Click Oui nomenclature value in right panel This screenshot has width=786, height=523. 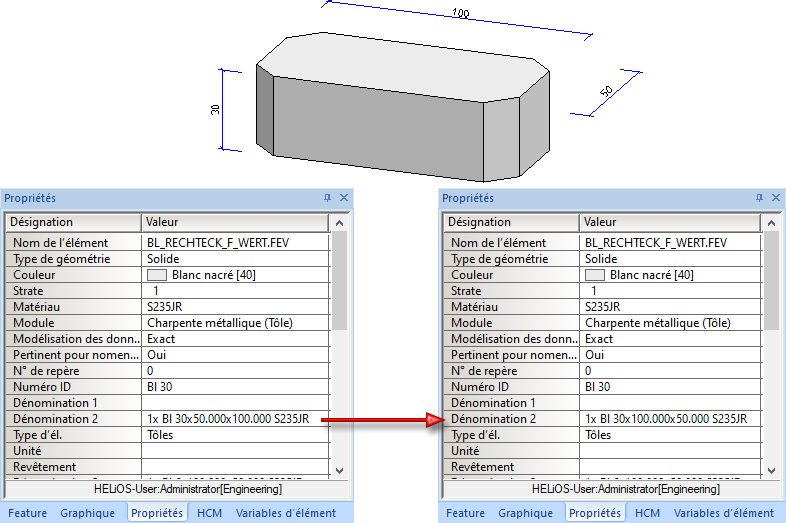pyautogui.click(x=595, y=355)
